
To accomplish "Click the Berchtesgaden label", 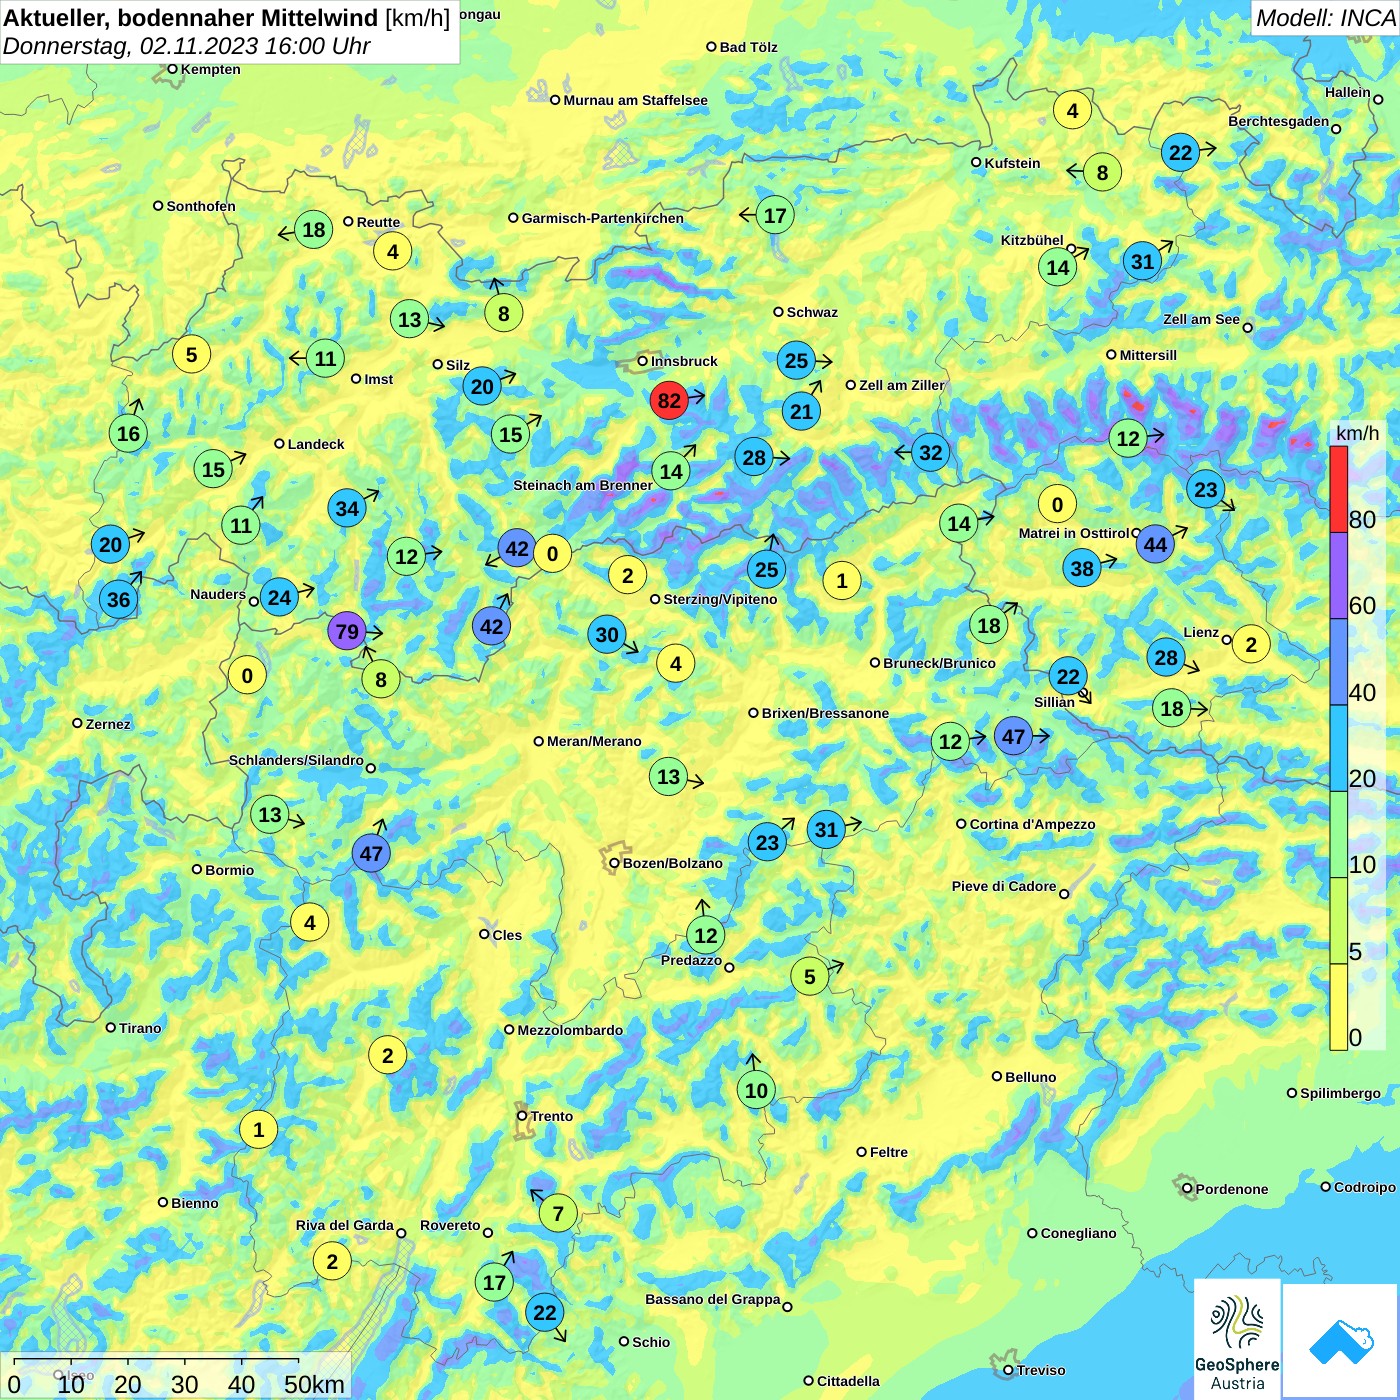I will 1279,122.
